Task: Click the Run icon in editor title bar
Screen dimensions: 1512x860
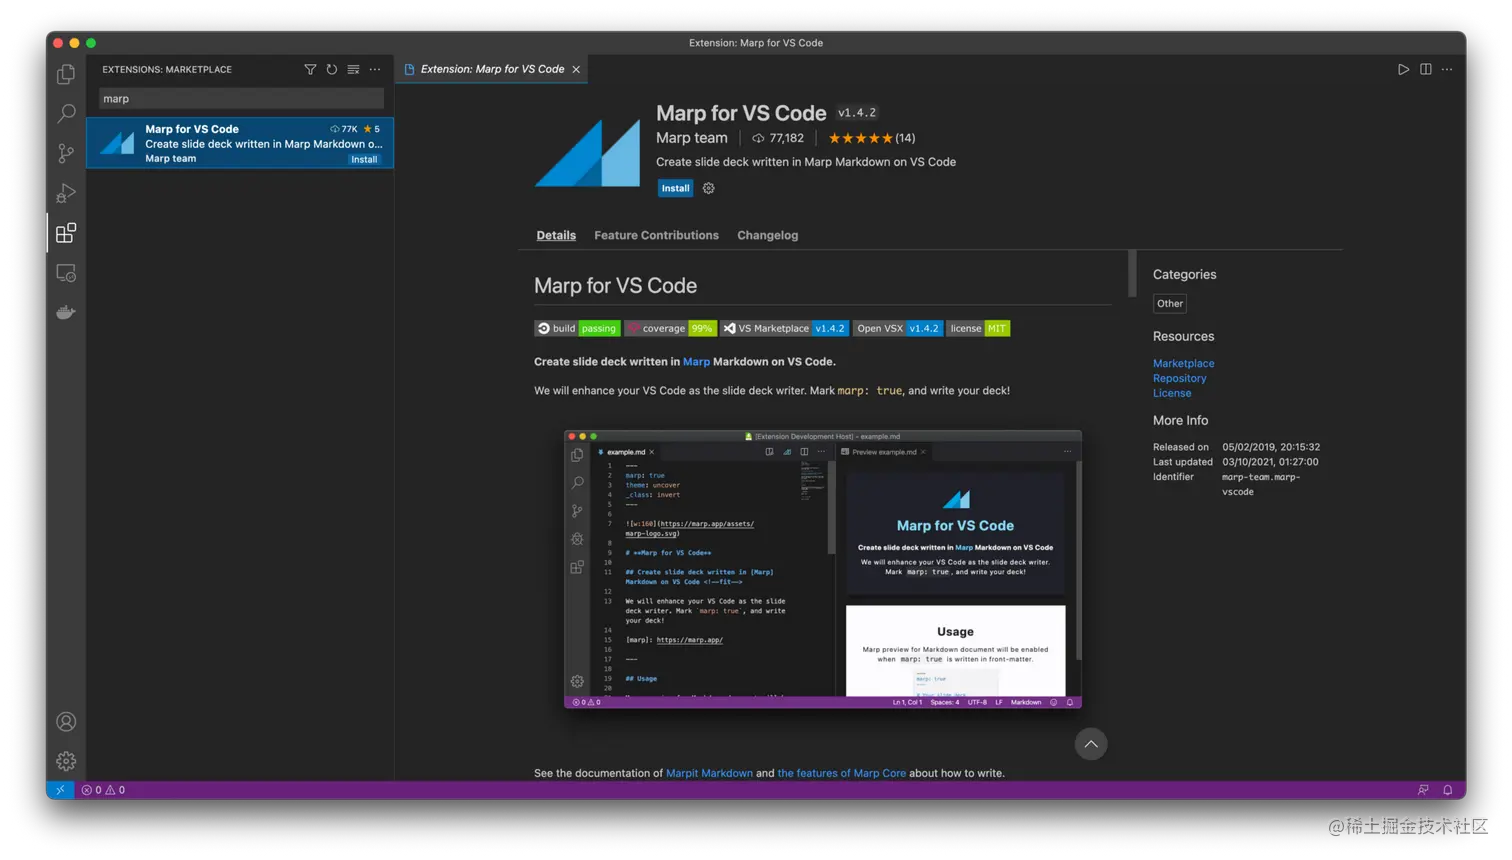Action: 1403,69
